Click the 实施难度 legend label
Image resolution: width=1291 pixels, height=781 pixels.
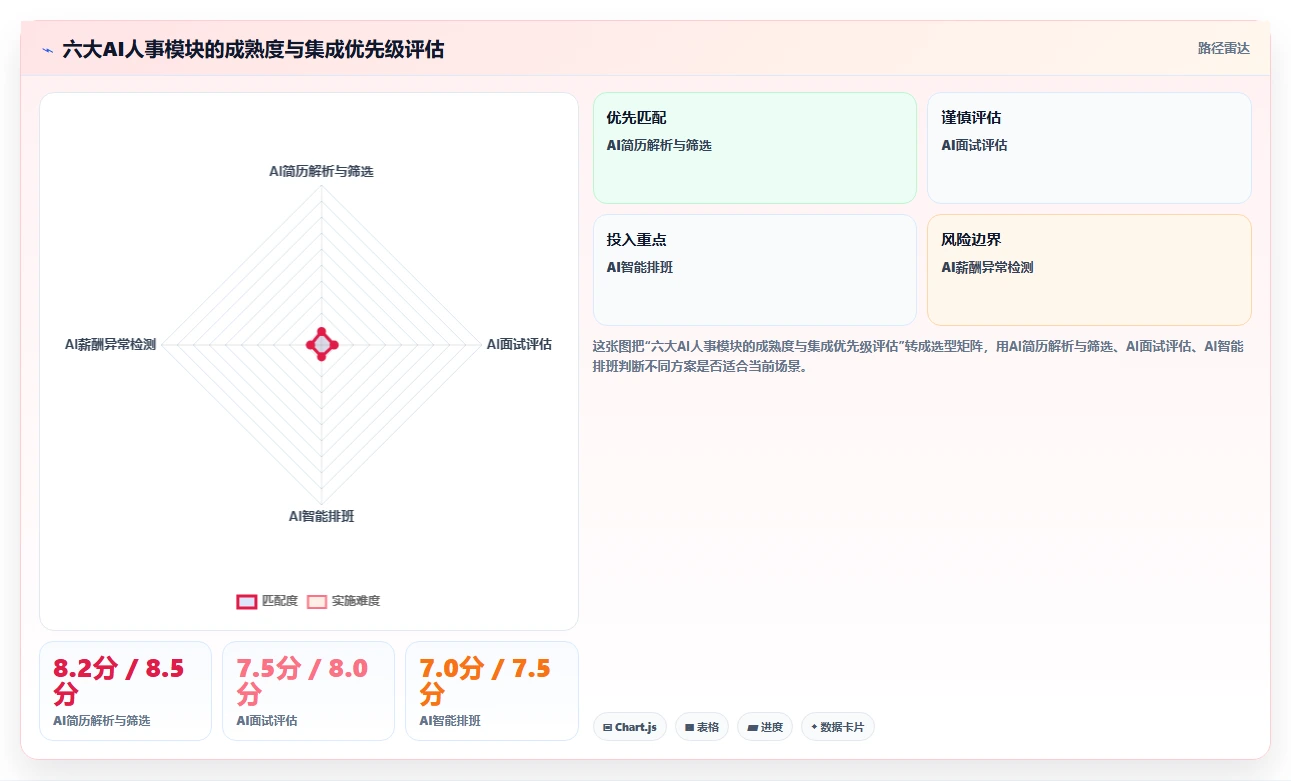pyautogui.click(x=356, y=601)
